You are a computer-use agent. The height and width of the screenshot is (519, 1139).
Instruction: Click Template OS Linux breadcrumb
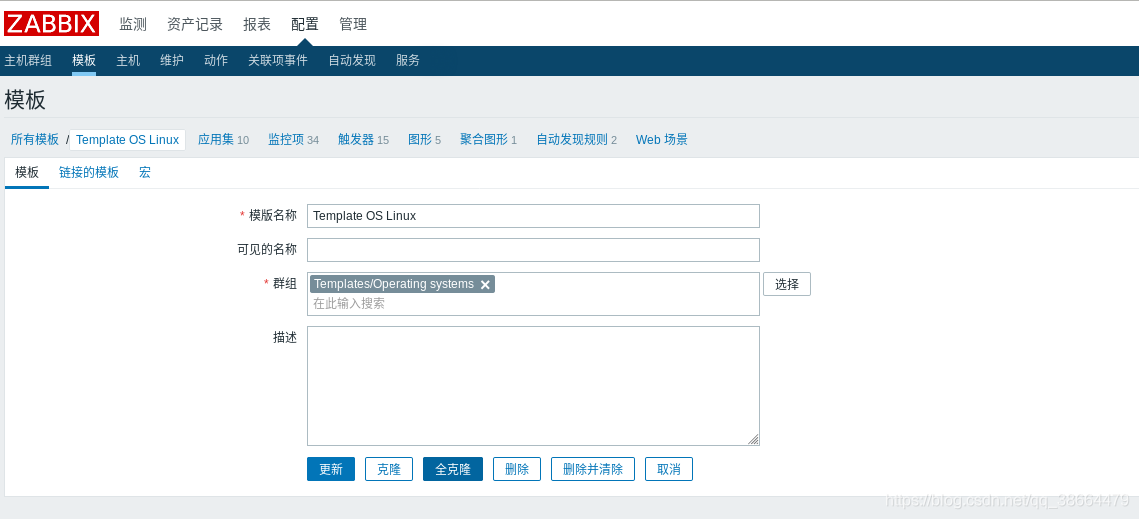(127, 140)
